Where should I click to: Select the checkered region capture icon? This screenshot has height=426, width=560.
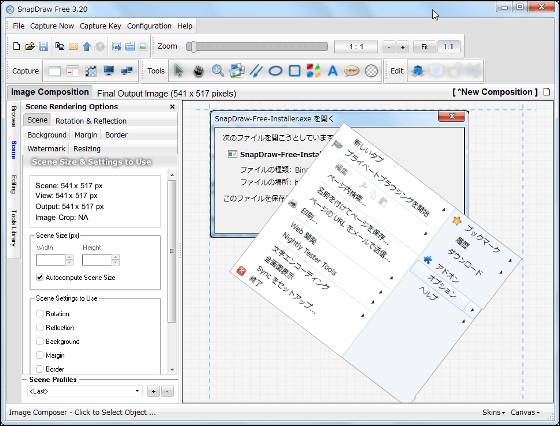(91, 71)
